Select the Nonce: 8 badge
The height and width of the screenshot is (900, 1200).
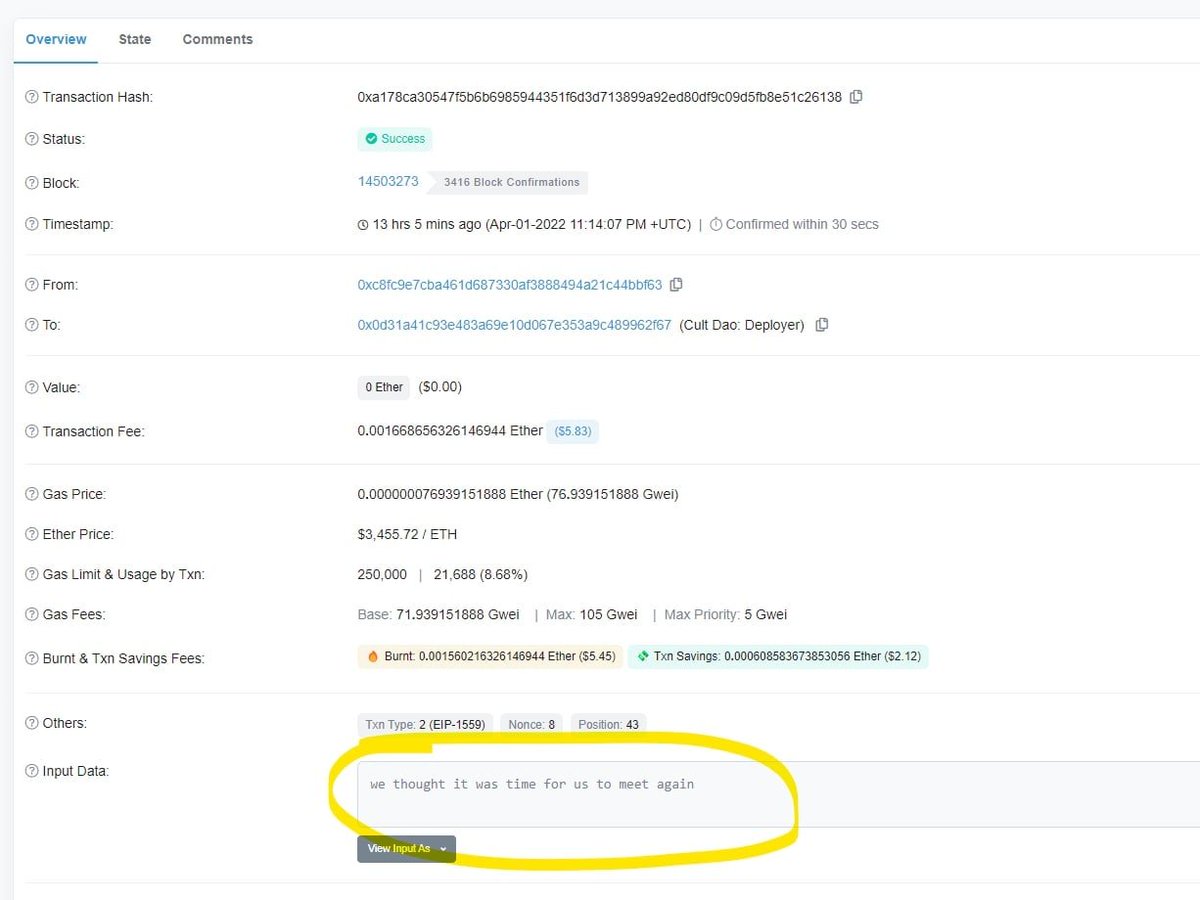click(531, 724)
